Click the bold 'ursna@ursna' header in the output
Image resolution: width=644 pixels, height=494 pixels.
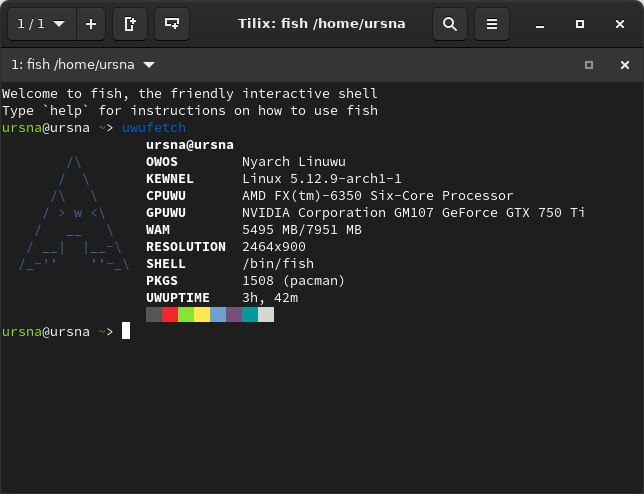190,145
